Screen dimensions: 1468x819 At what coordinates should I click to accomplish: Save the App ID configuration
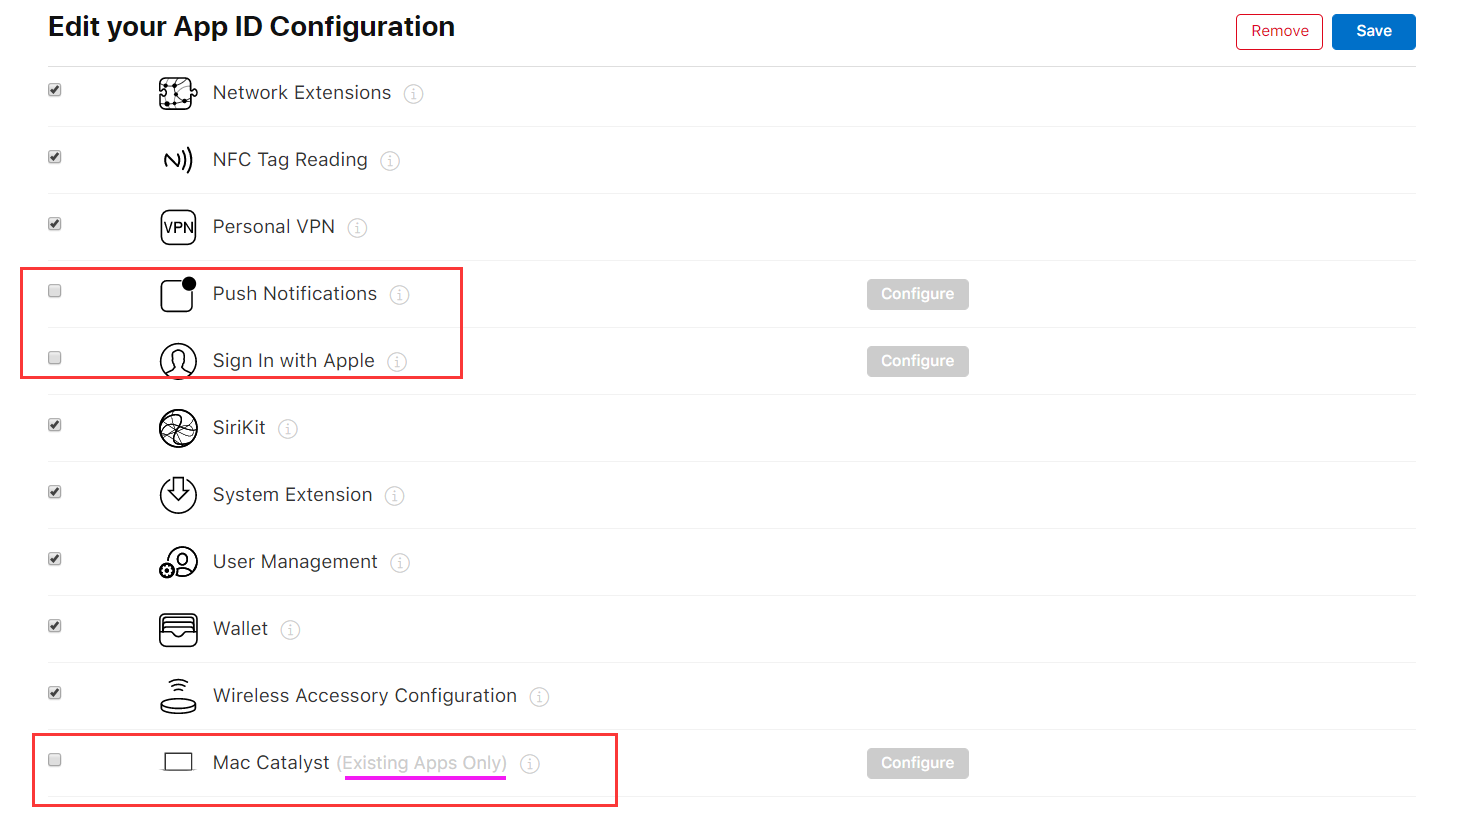point(1373,31)
